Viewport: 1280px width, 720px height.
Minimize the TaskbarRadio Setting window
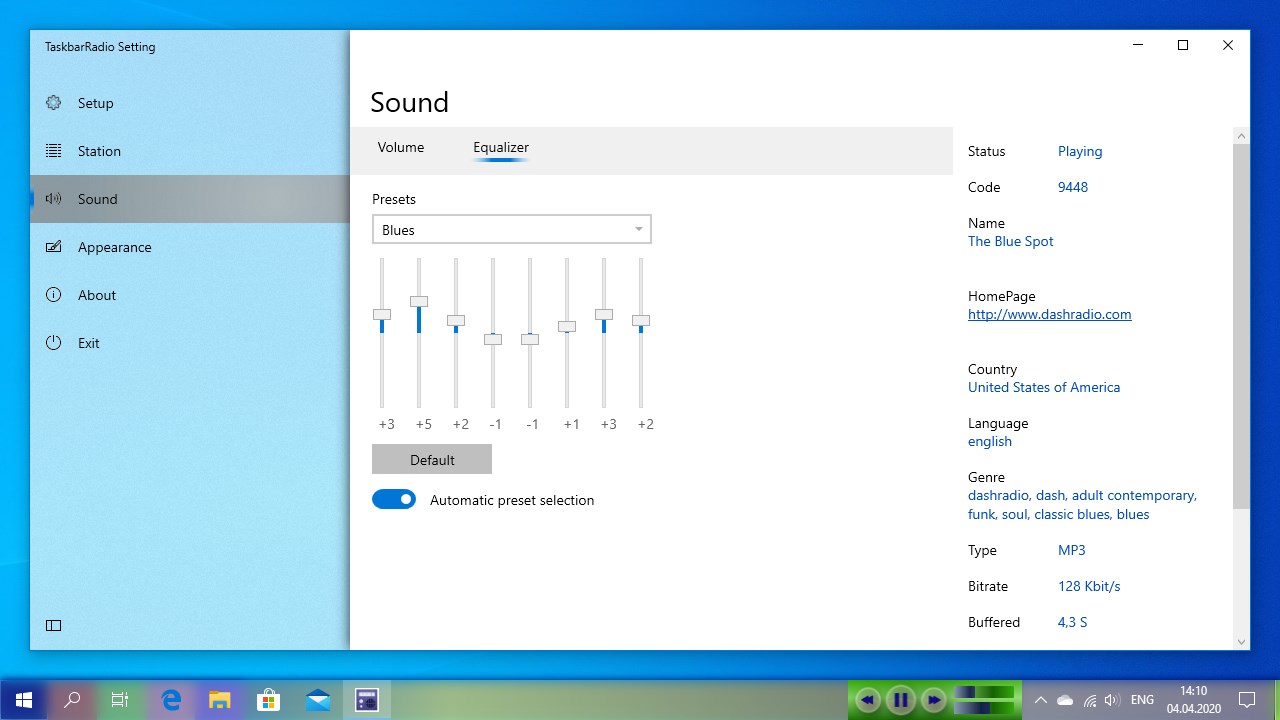[1138, 45]
